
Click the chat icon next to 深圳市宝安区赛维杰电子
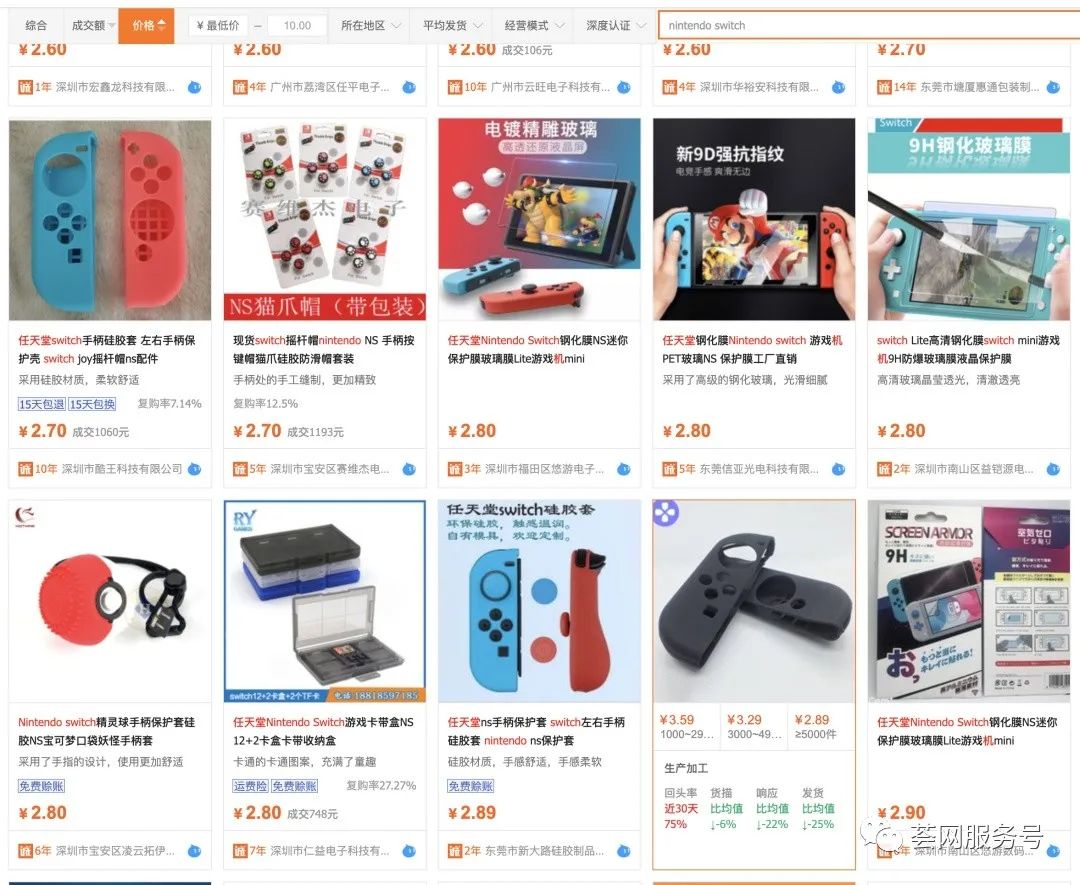tap(409, 469)
